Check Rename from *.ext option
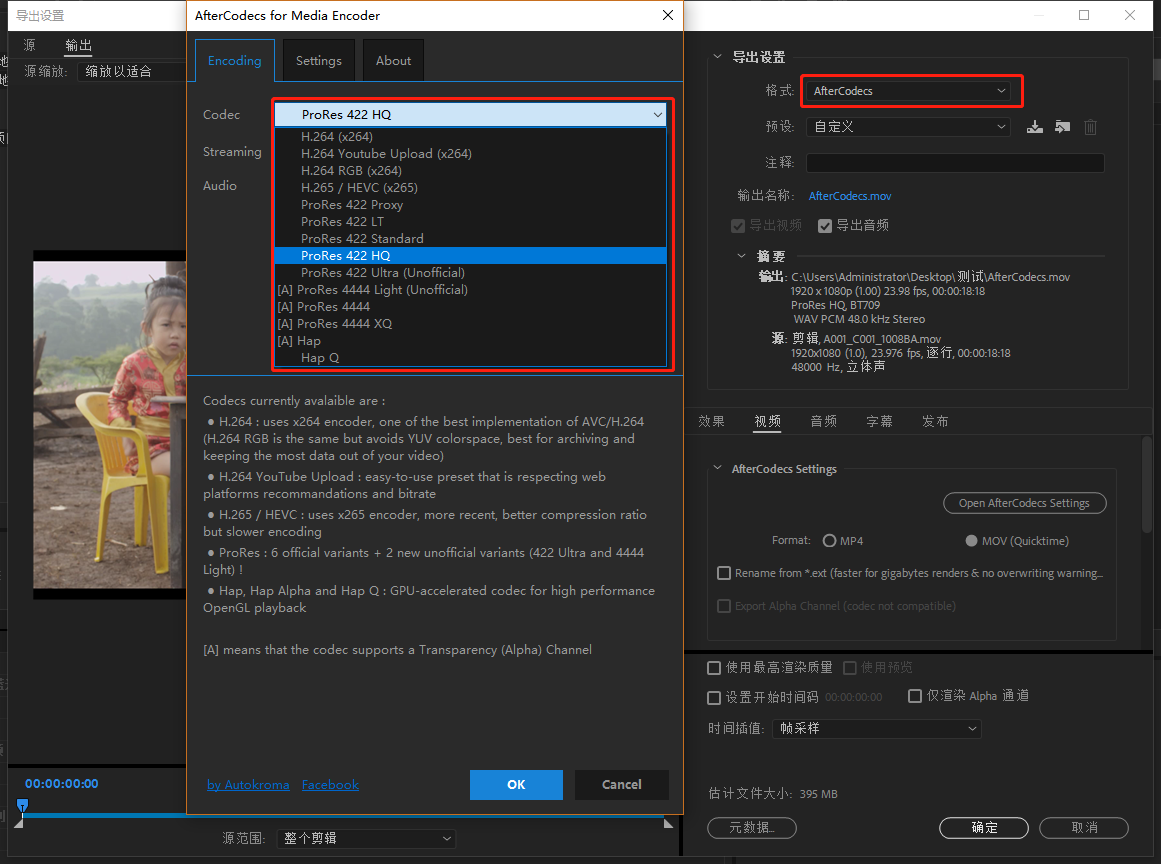Viewport: 1161px width, 864px height. coord(724,573)
